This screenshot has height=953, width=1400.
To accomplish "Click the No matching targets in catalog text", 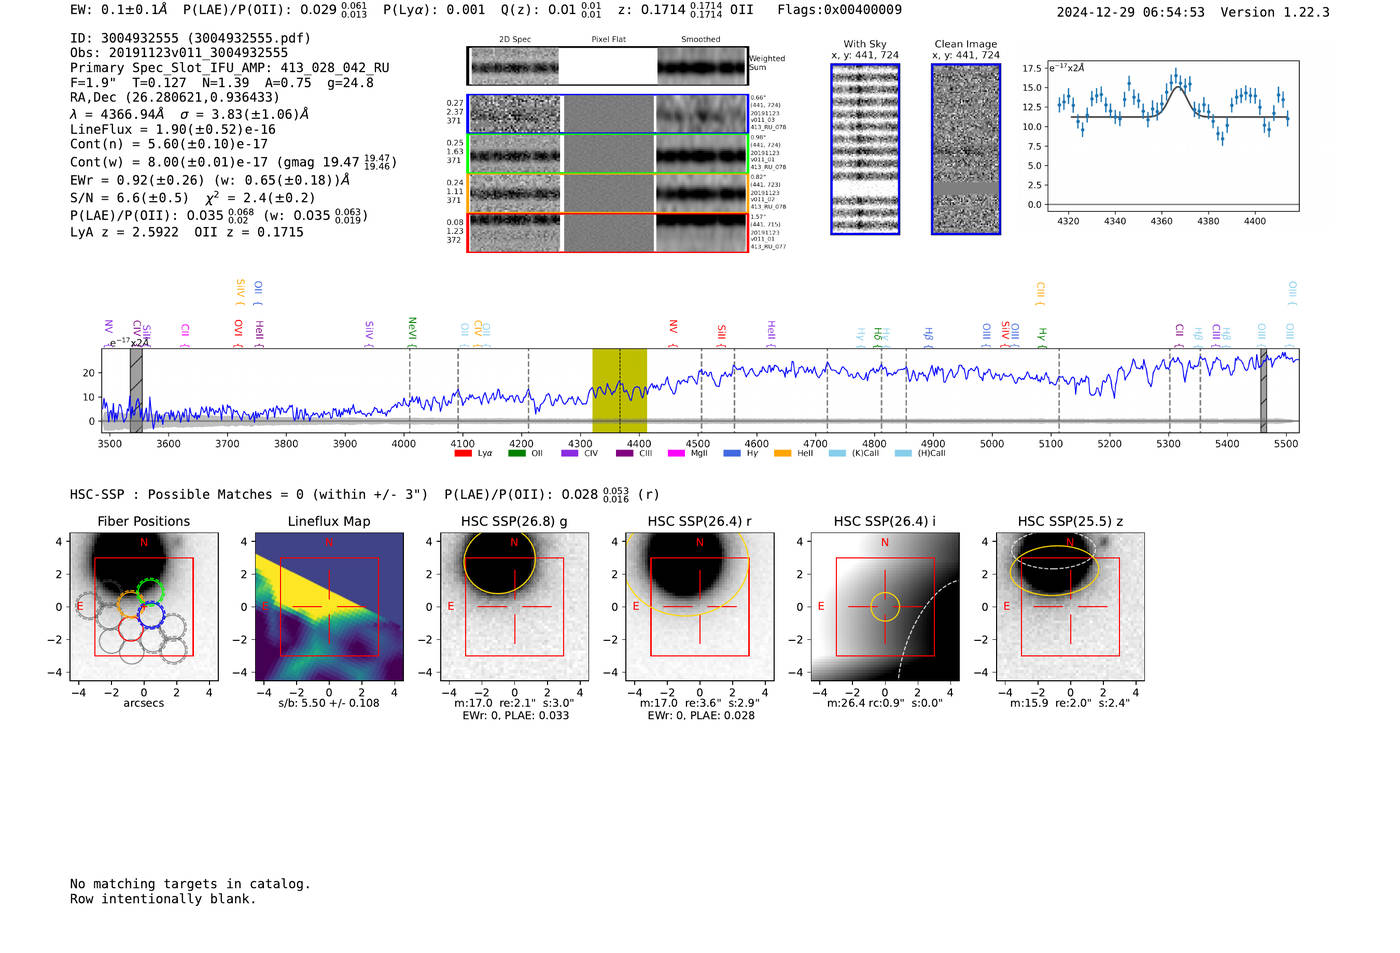I will pos(190,884).
